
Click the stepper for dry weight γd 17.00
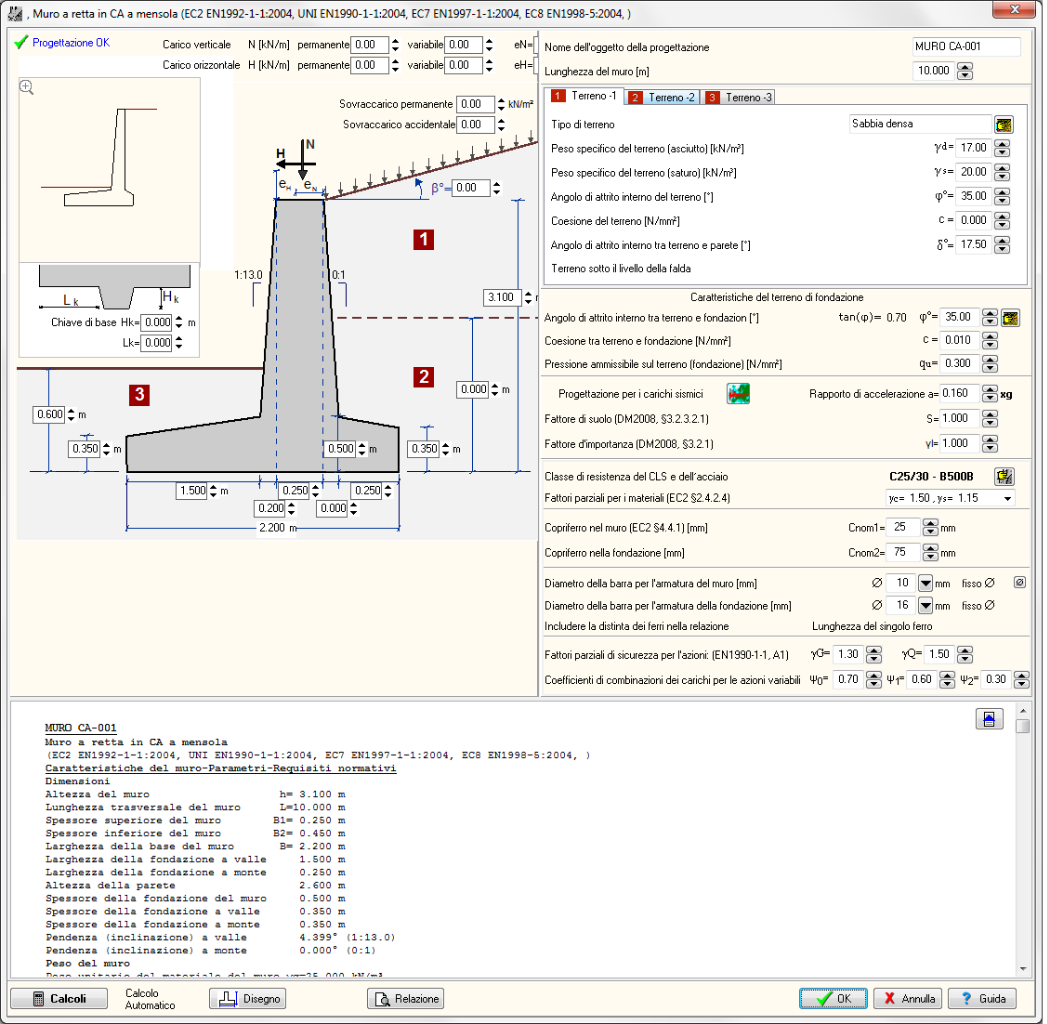click(x=1002, y=148)
